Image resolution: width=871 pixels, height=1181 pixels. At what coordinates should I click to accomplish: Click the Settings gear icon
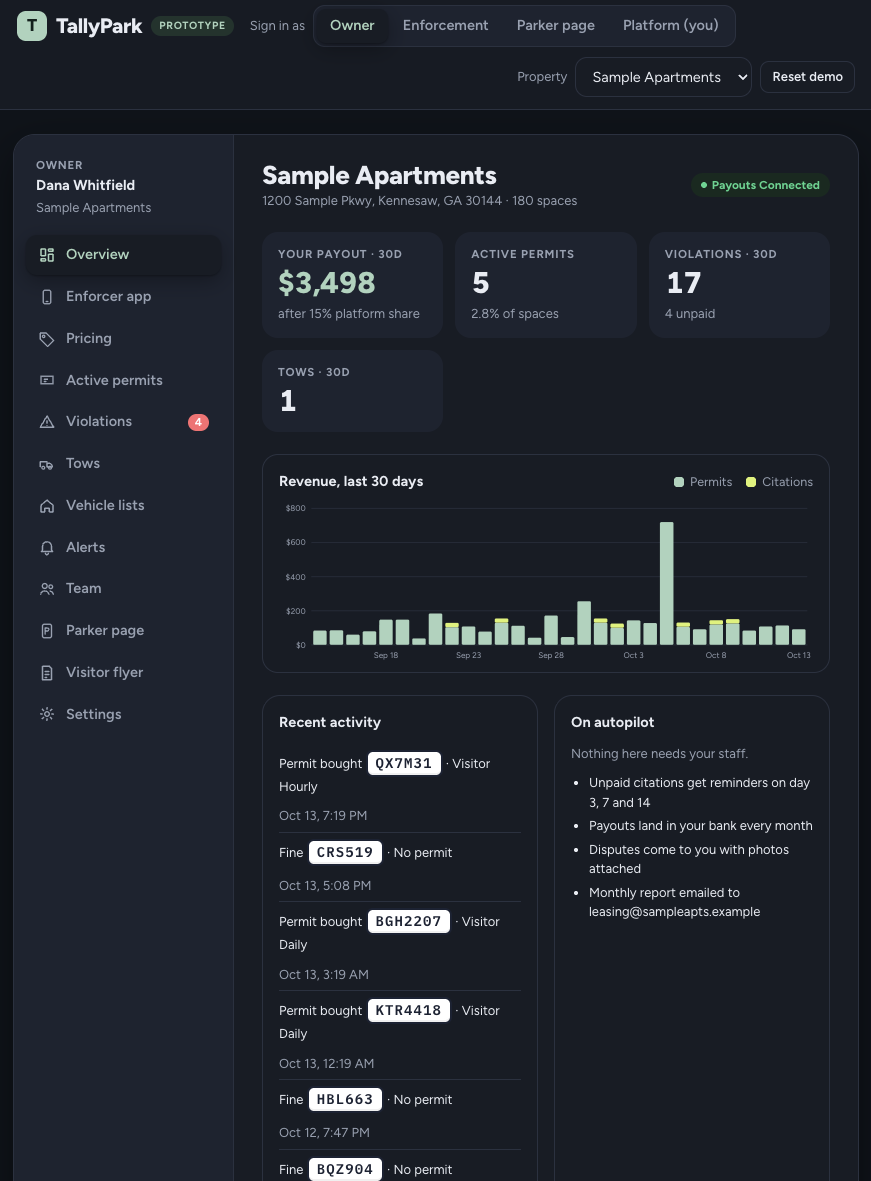point(47,714)
